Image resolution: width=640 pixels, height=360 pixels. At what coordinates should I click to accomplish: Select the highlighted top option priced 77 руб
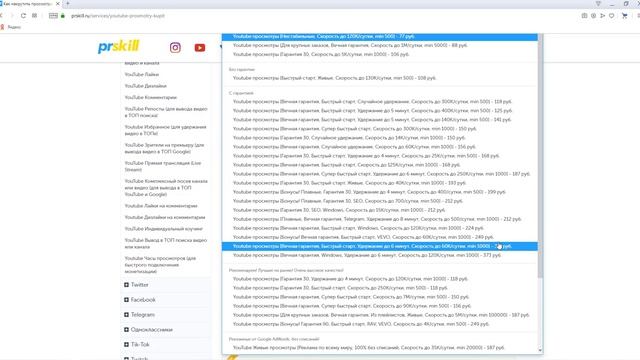click(380, 36)
